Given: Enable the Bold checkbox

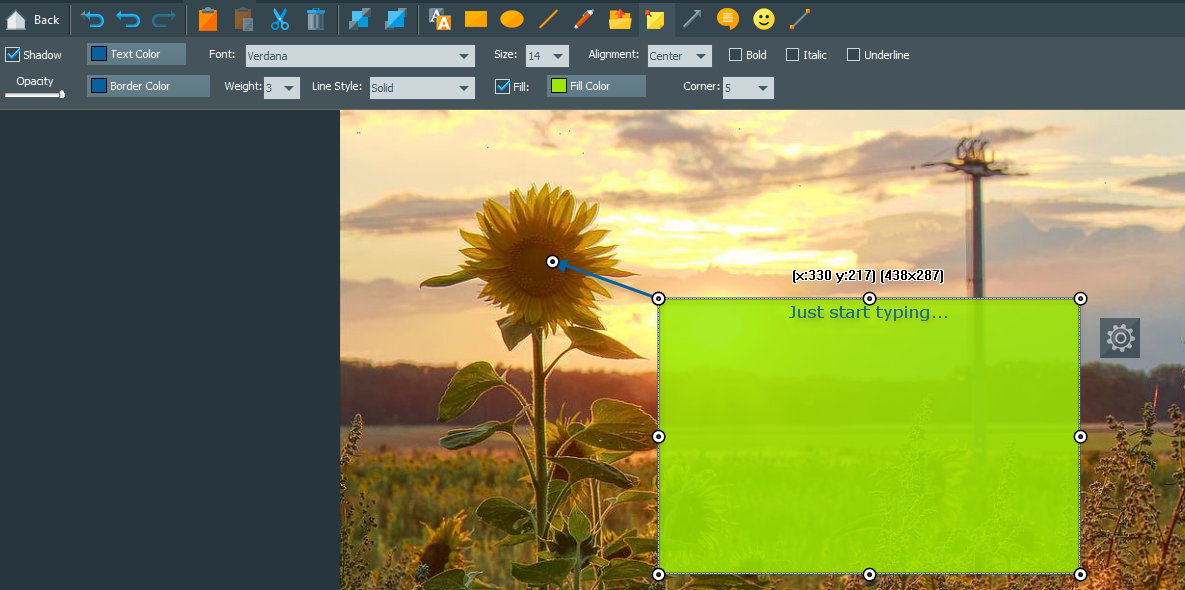Looking at the screenshot, I should click(x=735, y=55).
